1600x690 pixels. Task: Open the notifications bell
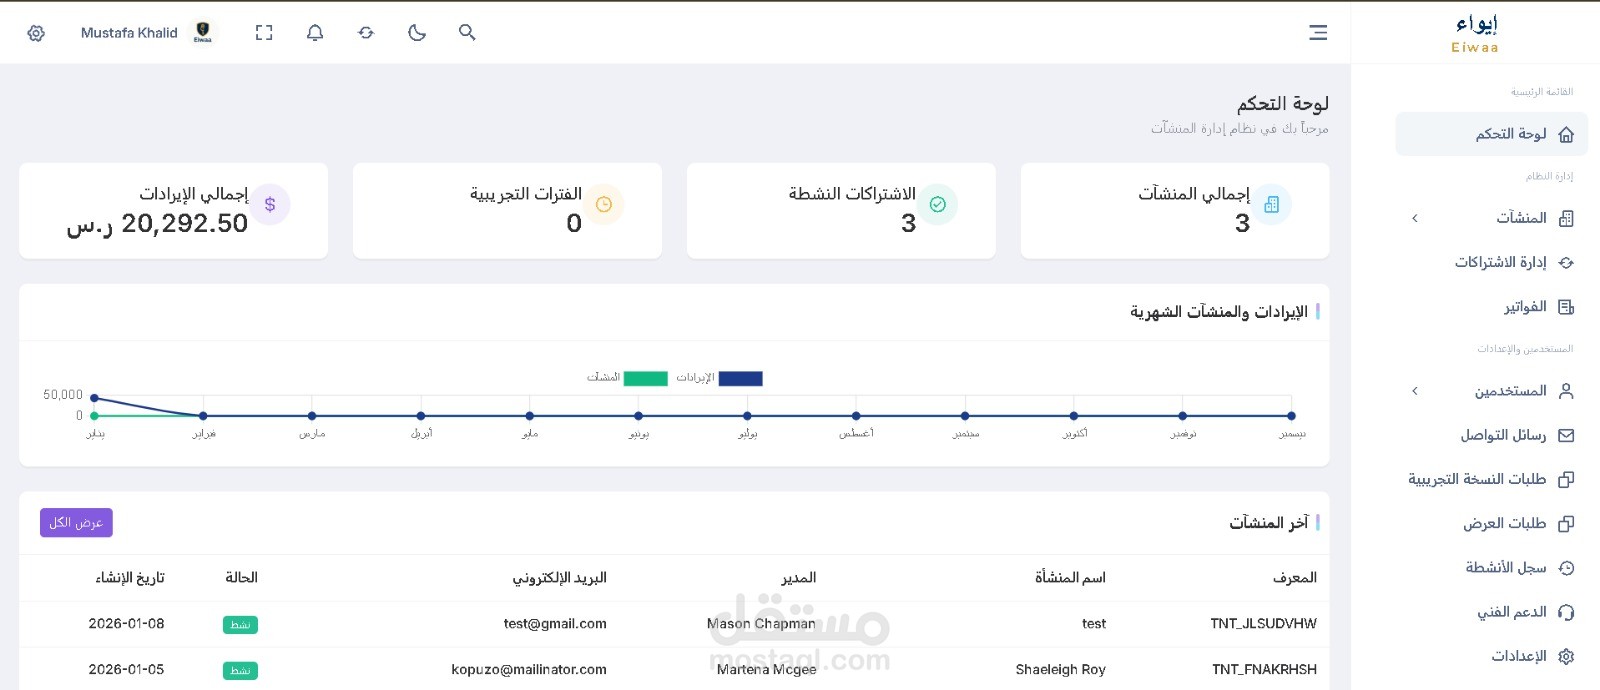[x=315, y=33]
